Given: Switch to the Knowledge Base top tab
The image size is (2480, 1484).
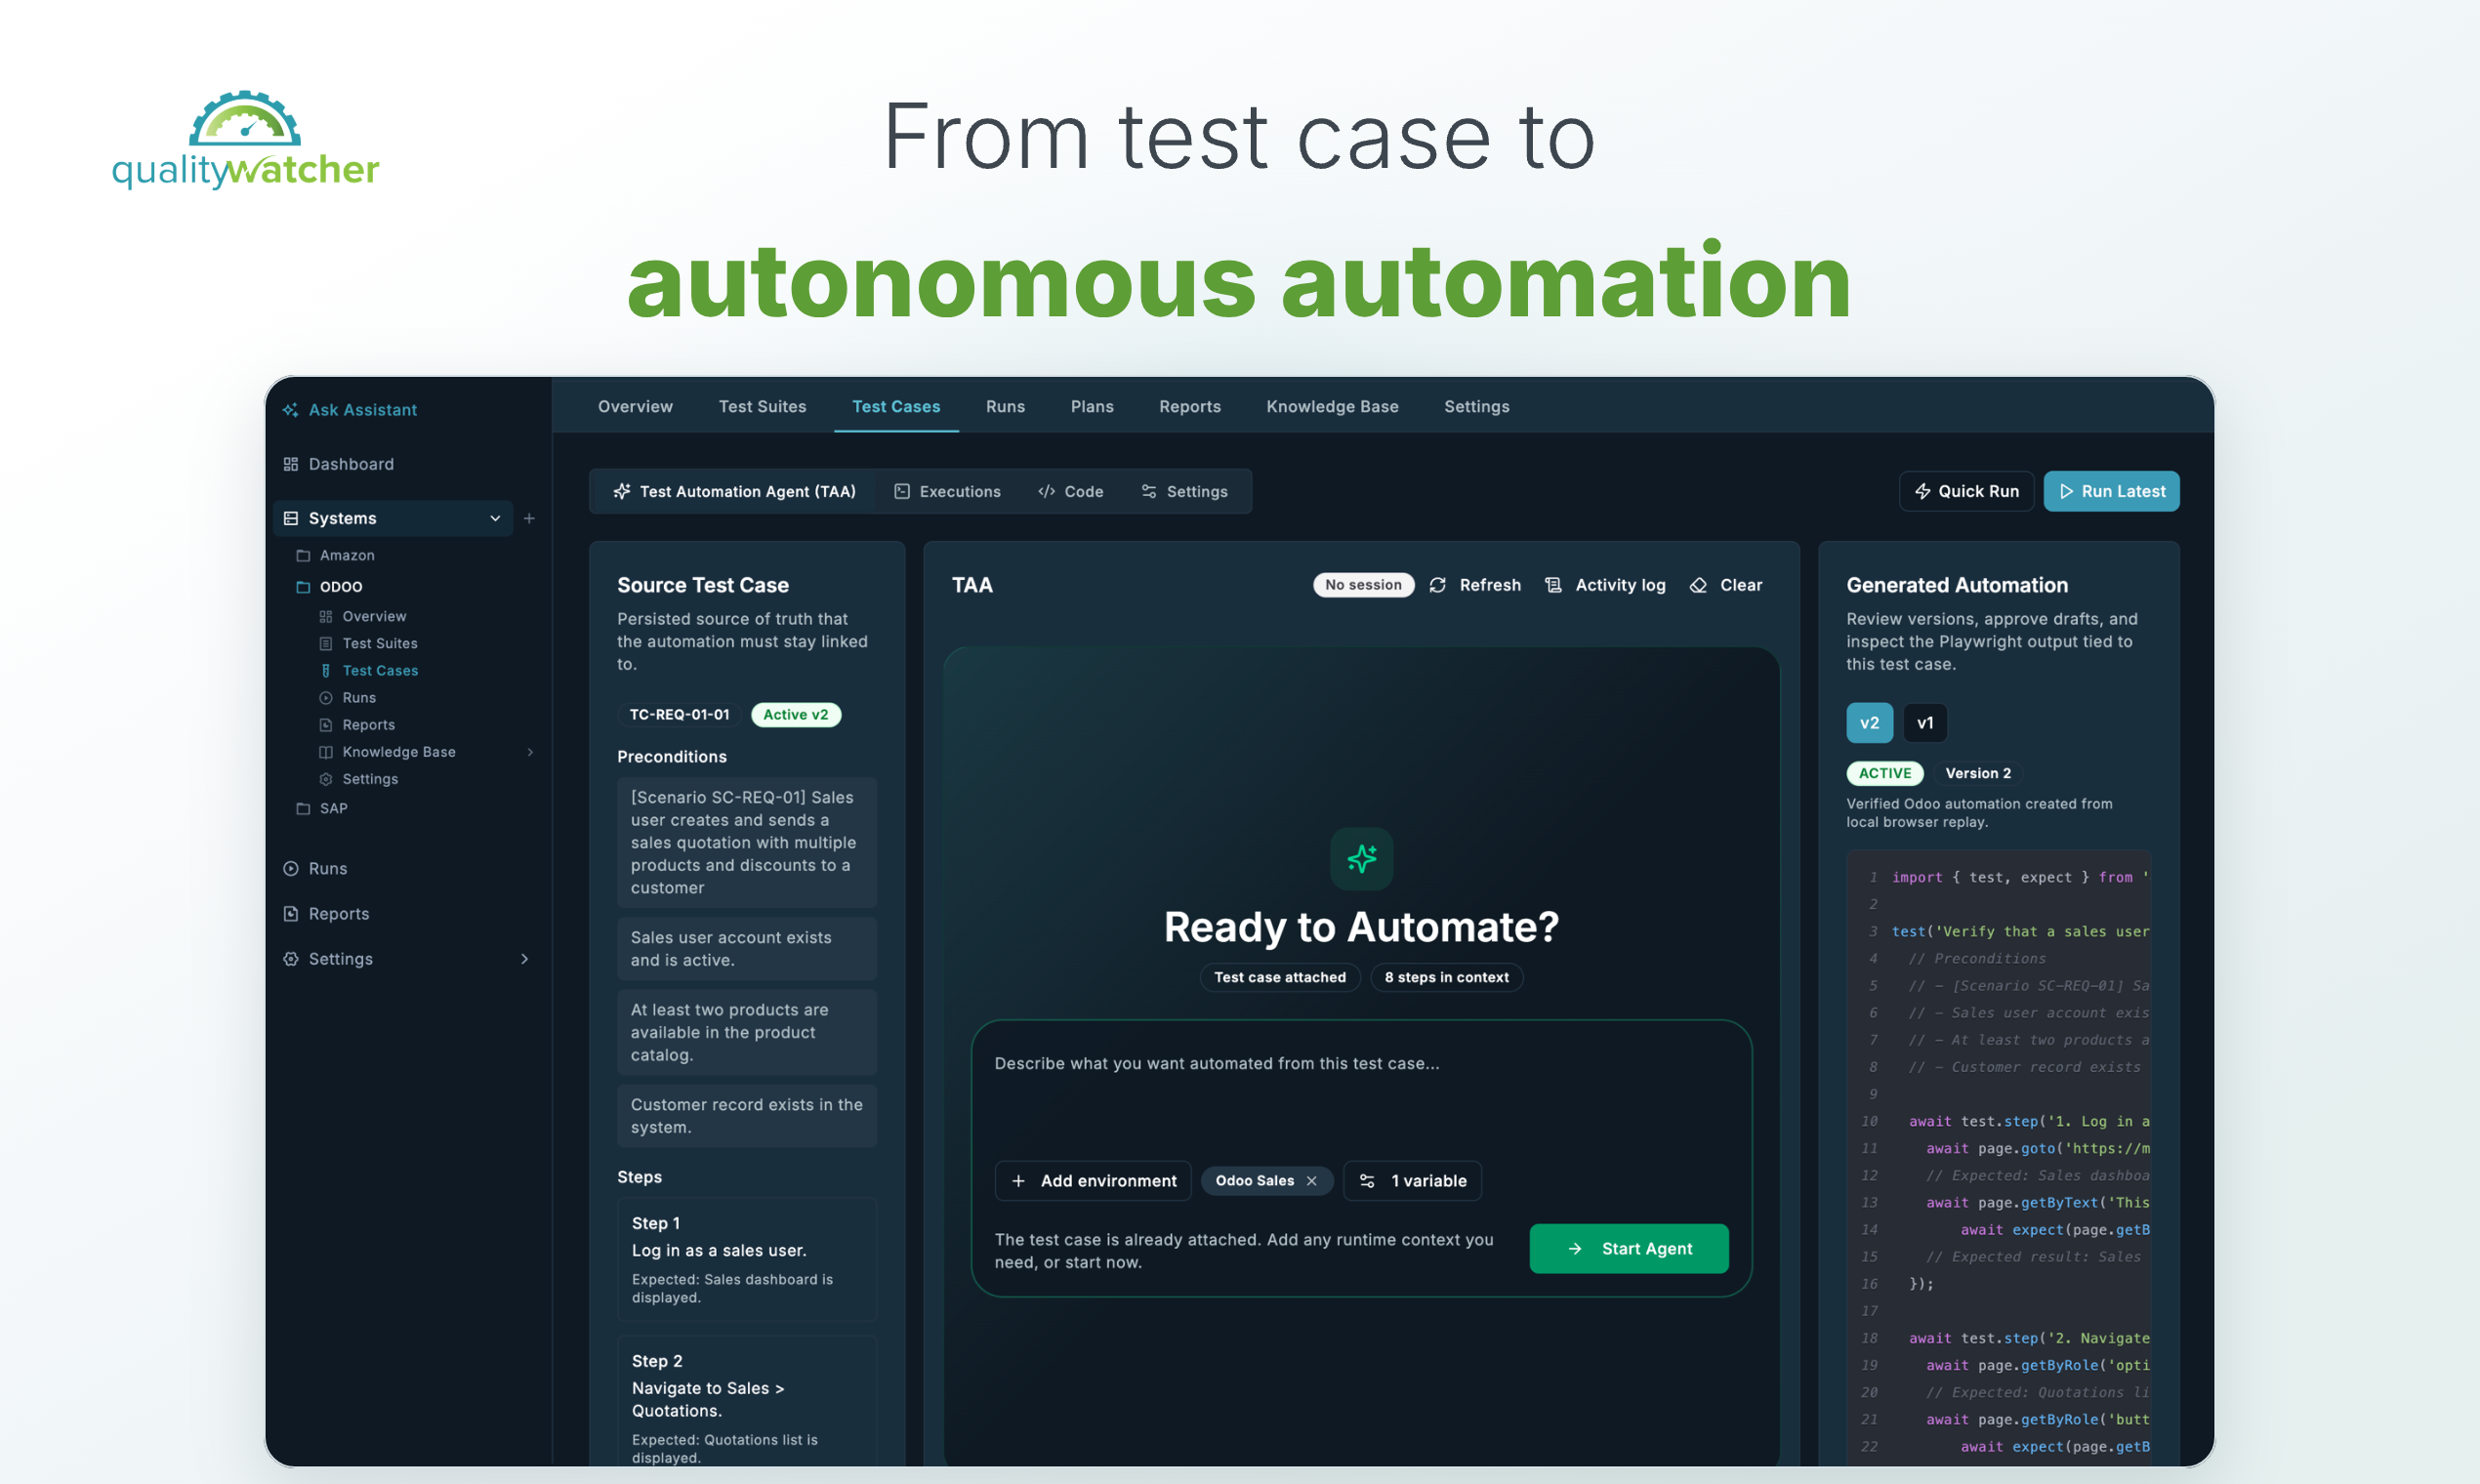Looking at the screenshot, I should [1332, 407].
